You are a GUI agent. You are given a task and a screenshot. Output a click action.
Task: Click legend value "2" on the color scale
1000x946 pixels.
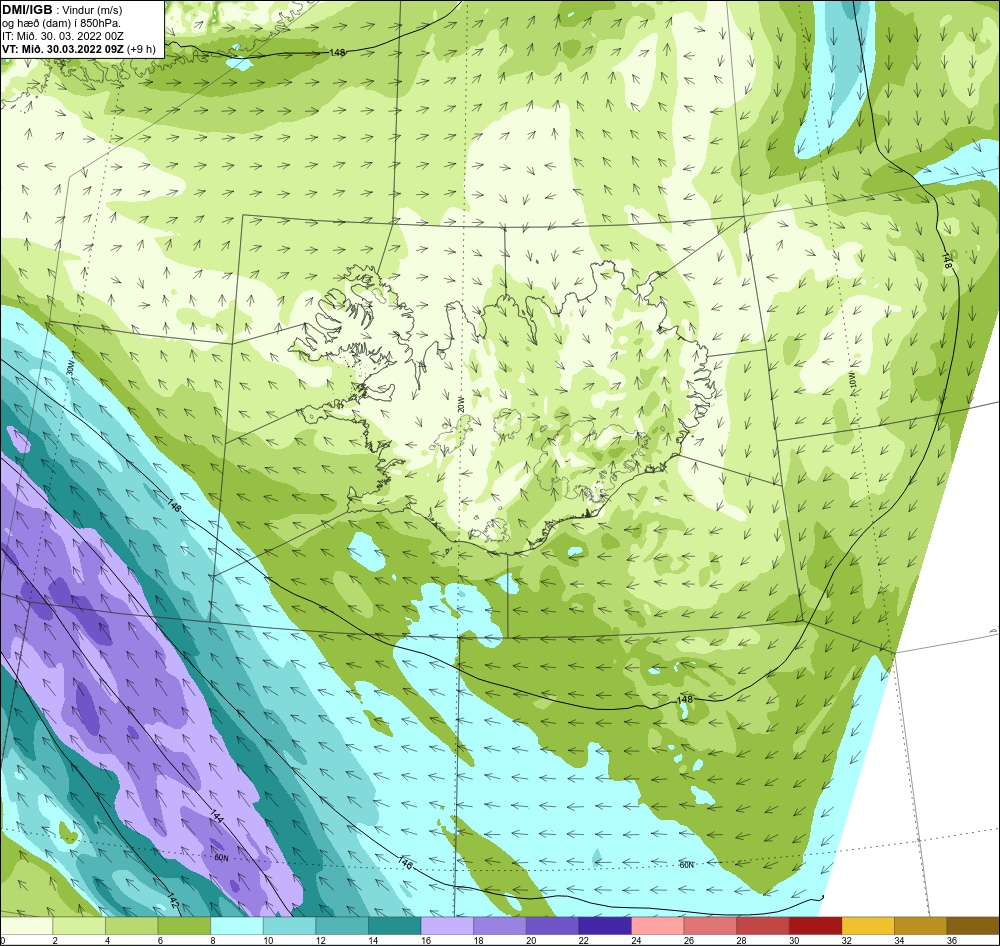(x=55, y=940)
